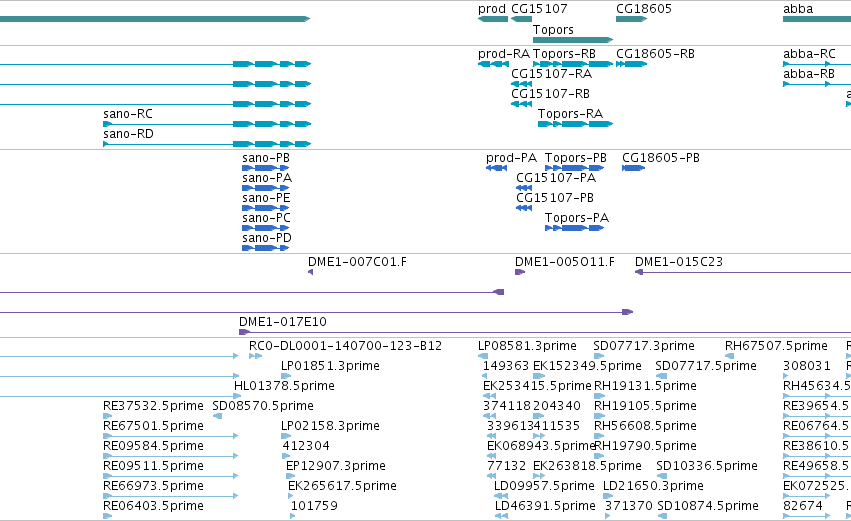This screenshot has width=851, height=521.
Task: Click the sano-PB protein feature
Action: tap(265, 168)
